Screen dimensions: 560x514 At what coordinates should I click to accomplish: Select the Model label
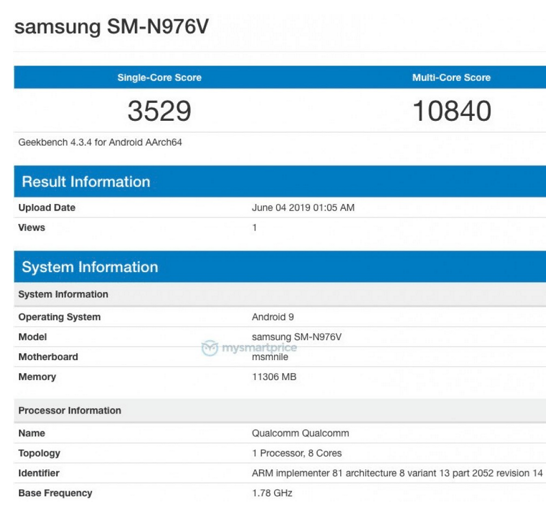point(32,337)
